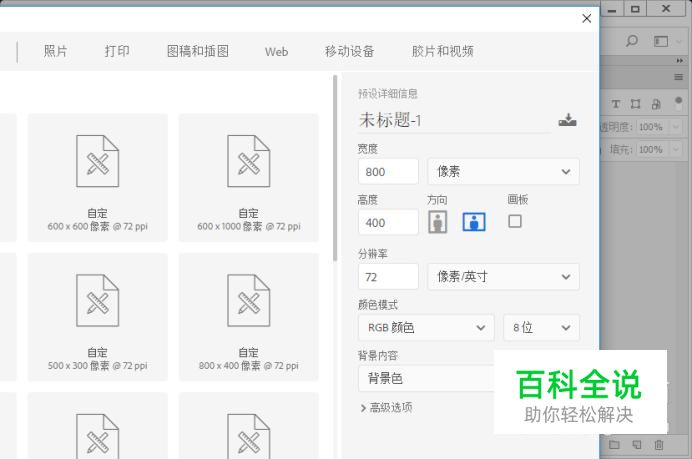Click the width field showing 800
This screenshot has width=692, height=459.
388,172
